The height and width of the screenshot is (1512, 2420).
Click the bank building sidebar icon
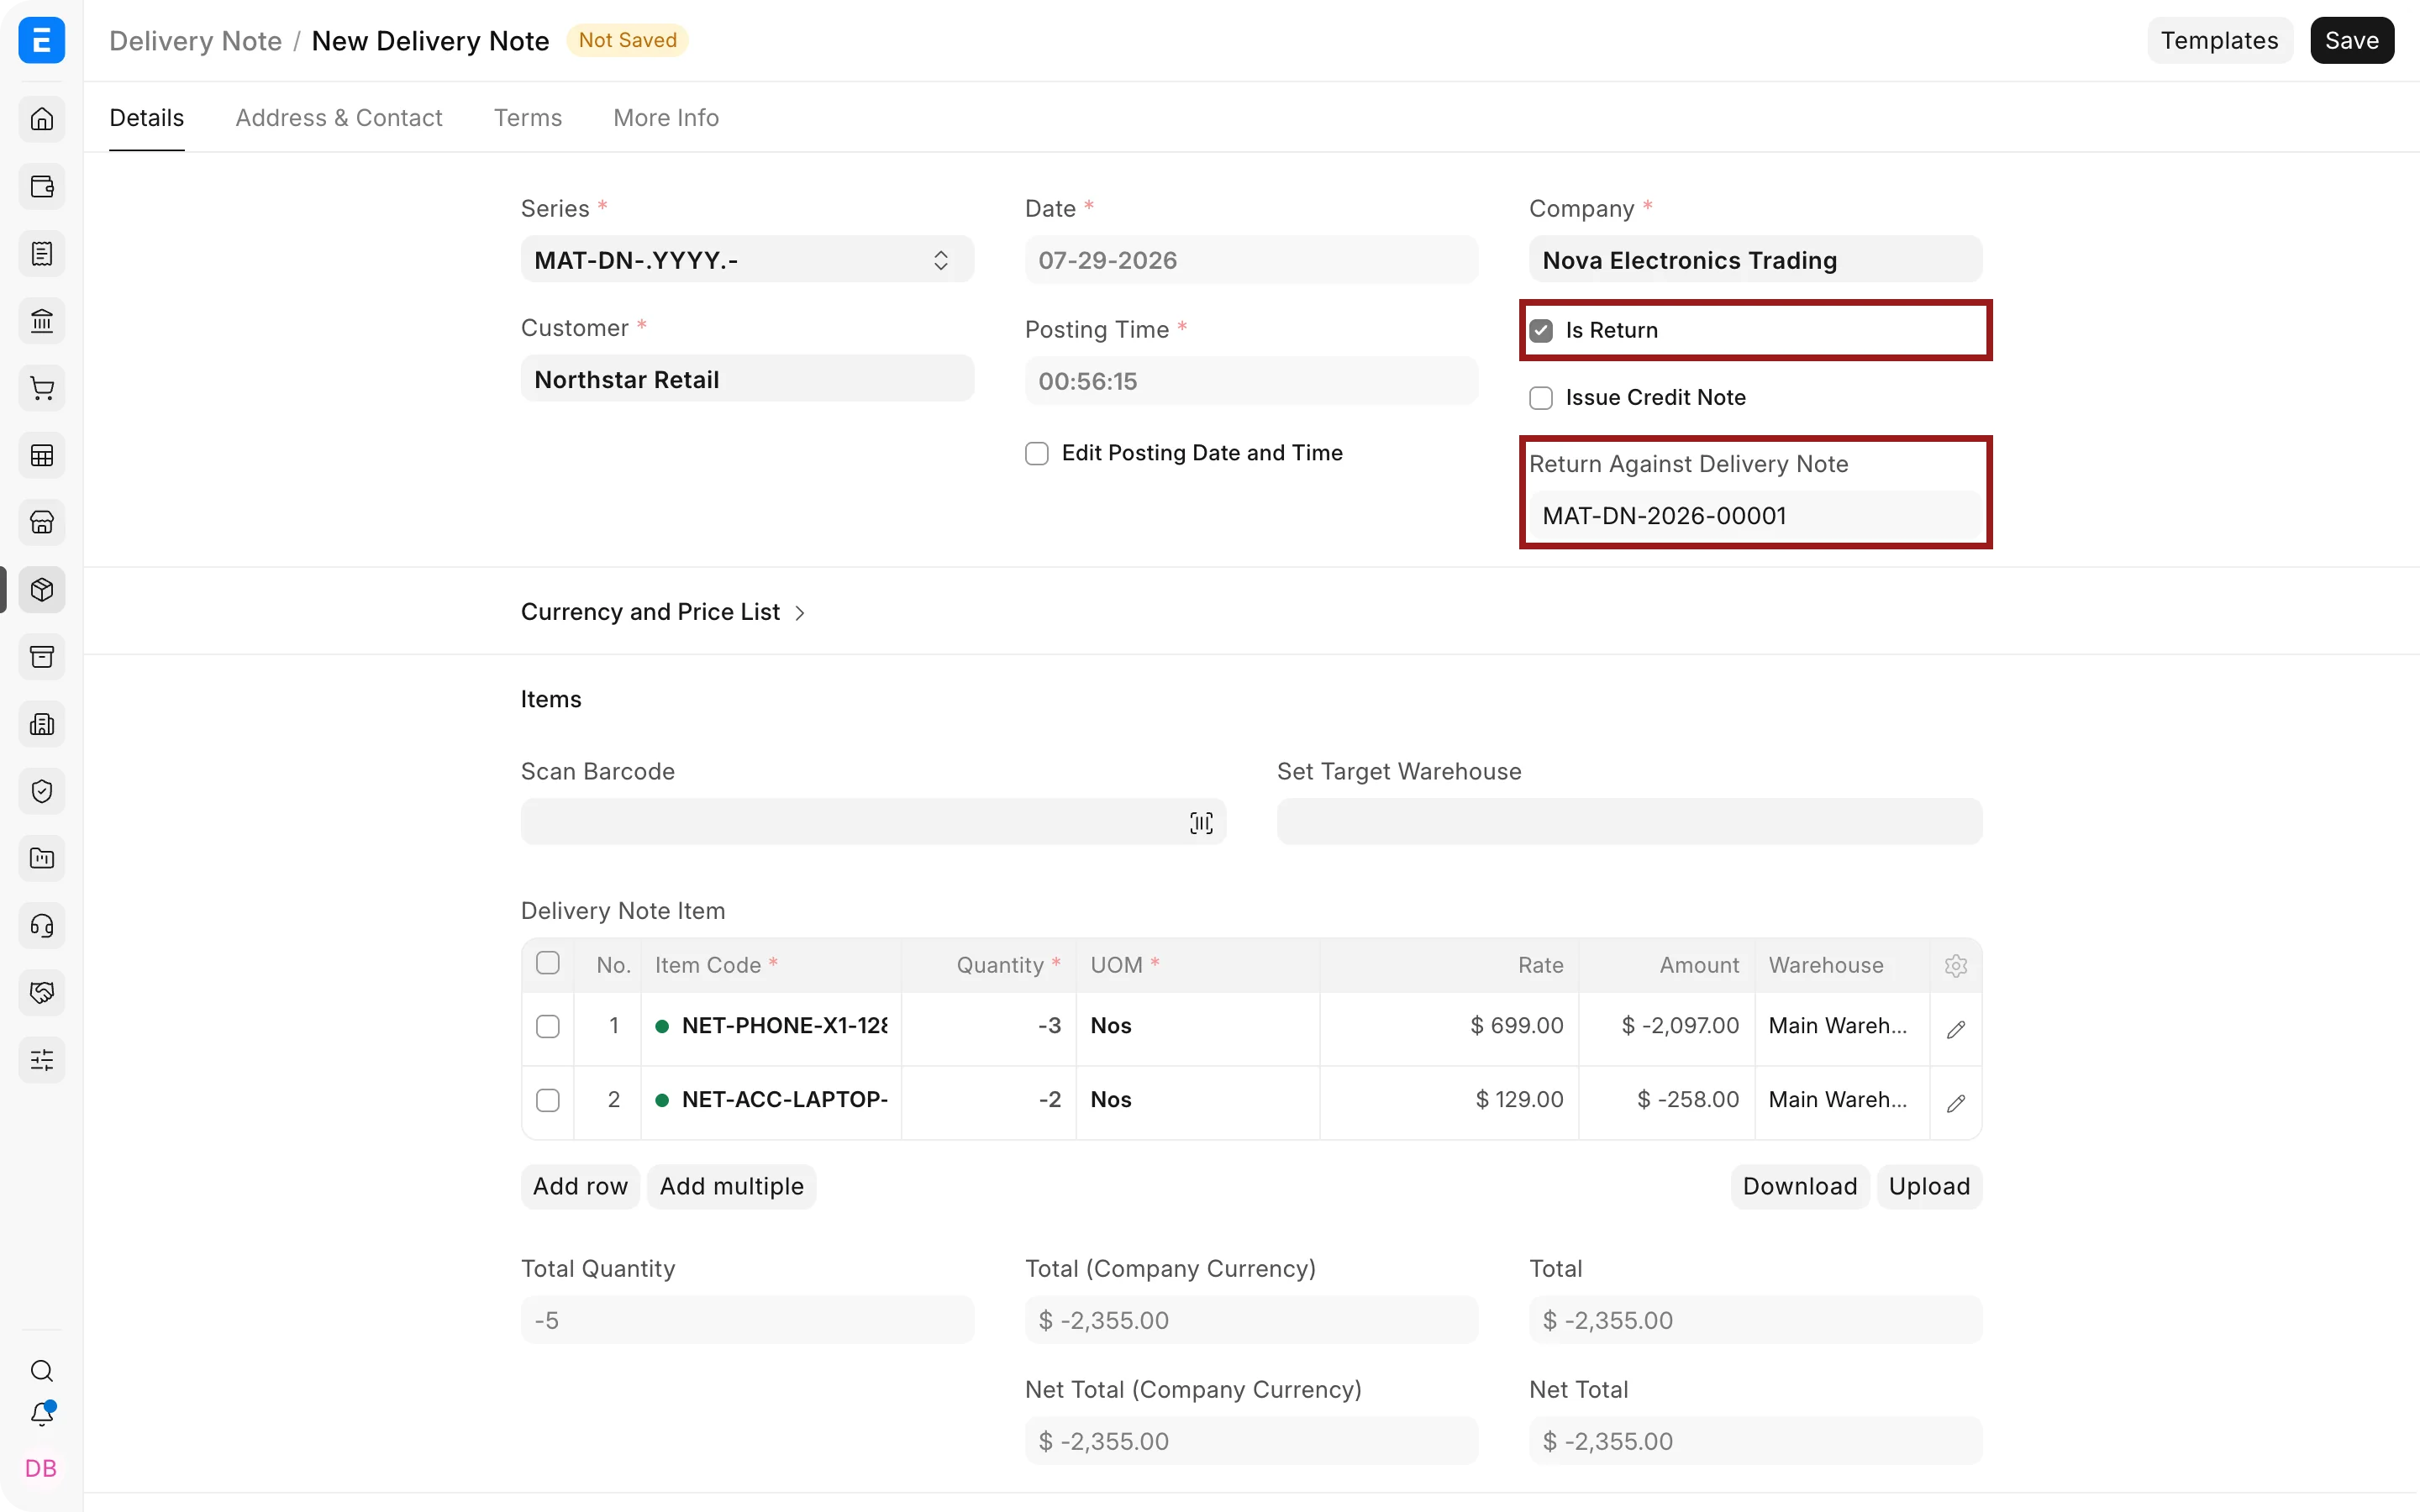[42, 321]
